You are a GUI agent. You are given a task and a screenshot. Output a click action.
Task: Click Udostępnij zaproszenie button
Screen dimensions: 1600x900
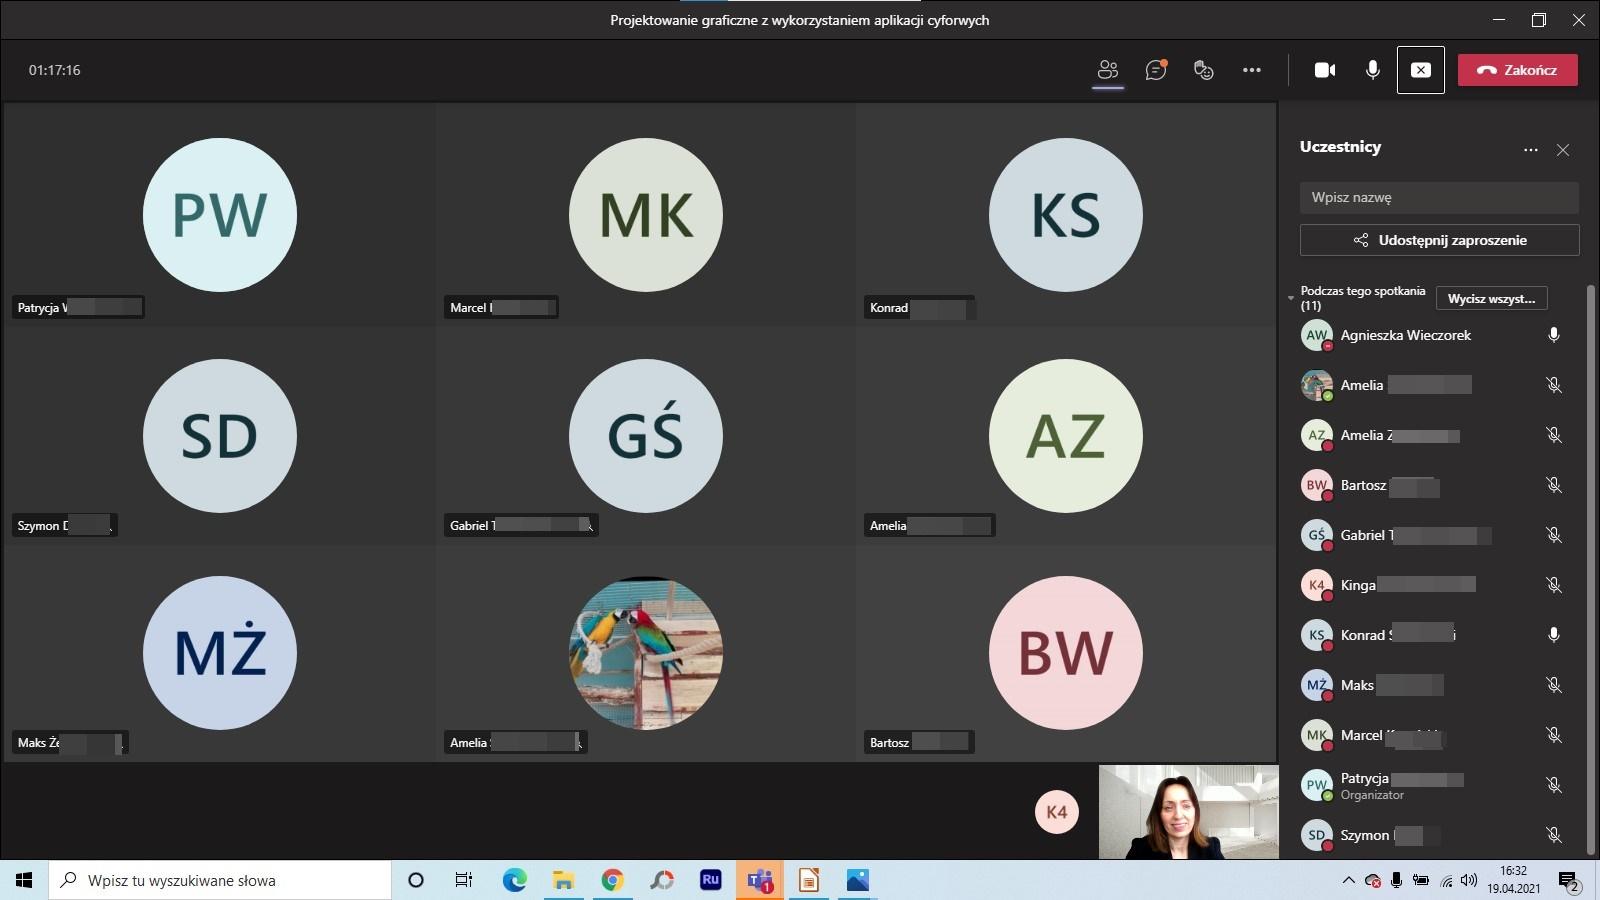(x=1439, y=240)
